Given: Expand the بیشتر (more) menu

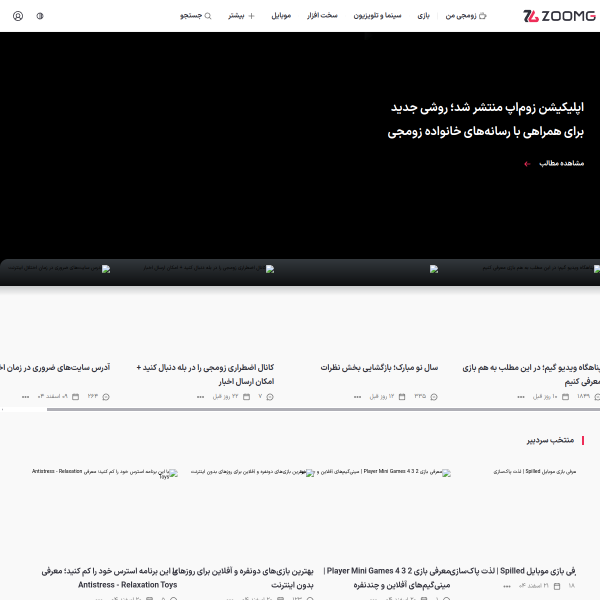Looking at the screenshot, I should 241,16.
